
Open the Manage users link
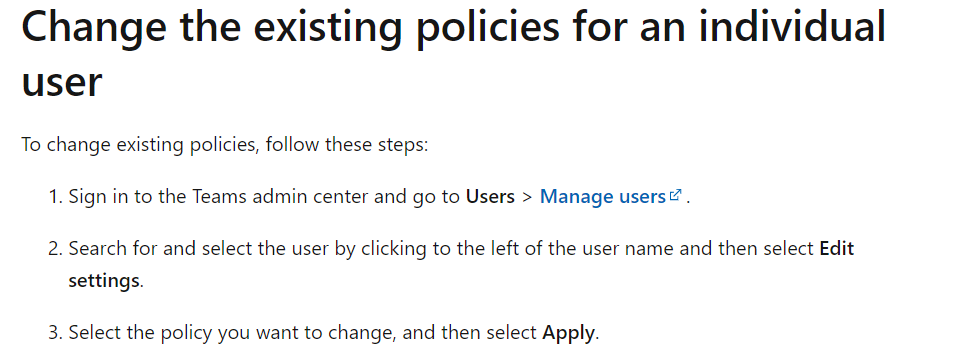(602, 196)
